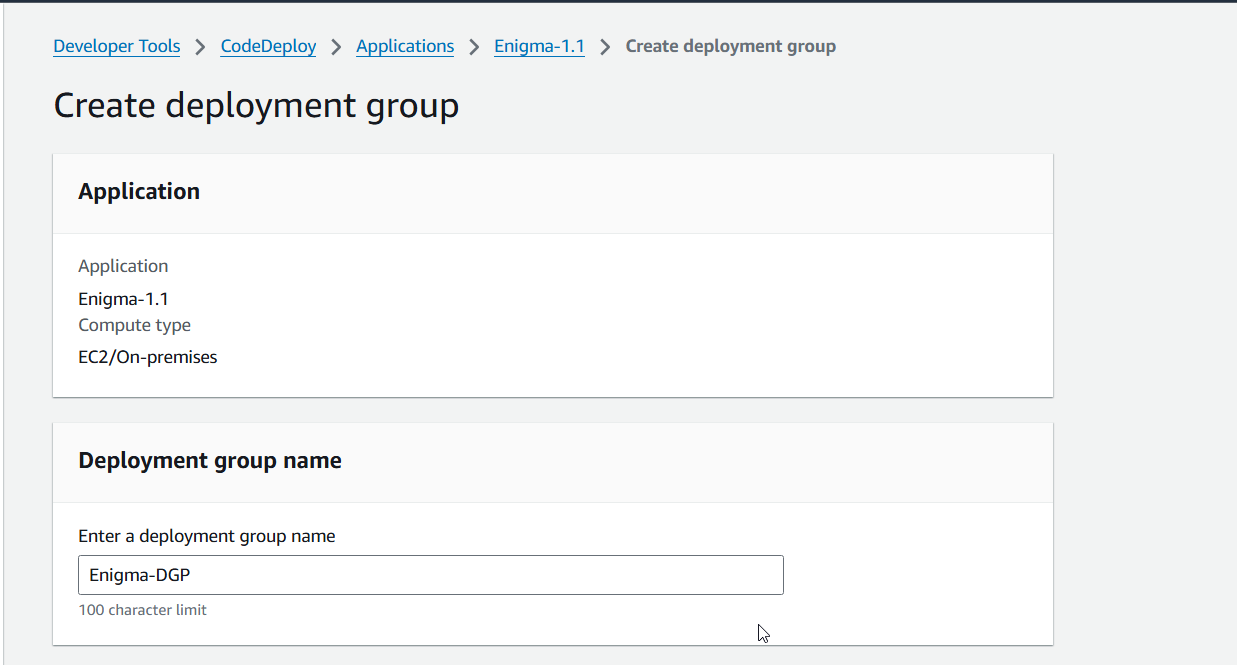Click the 'Create deployment group' page heading

(x=256, y=105)
